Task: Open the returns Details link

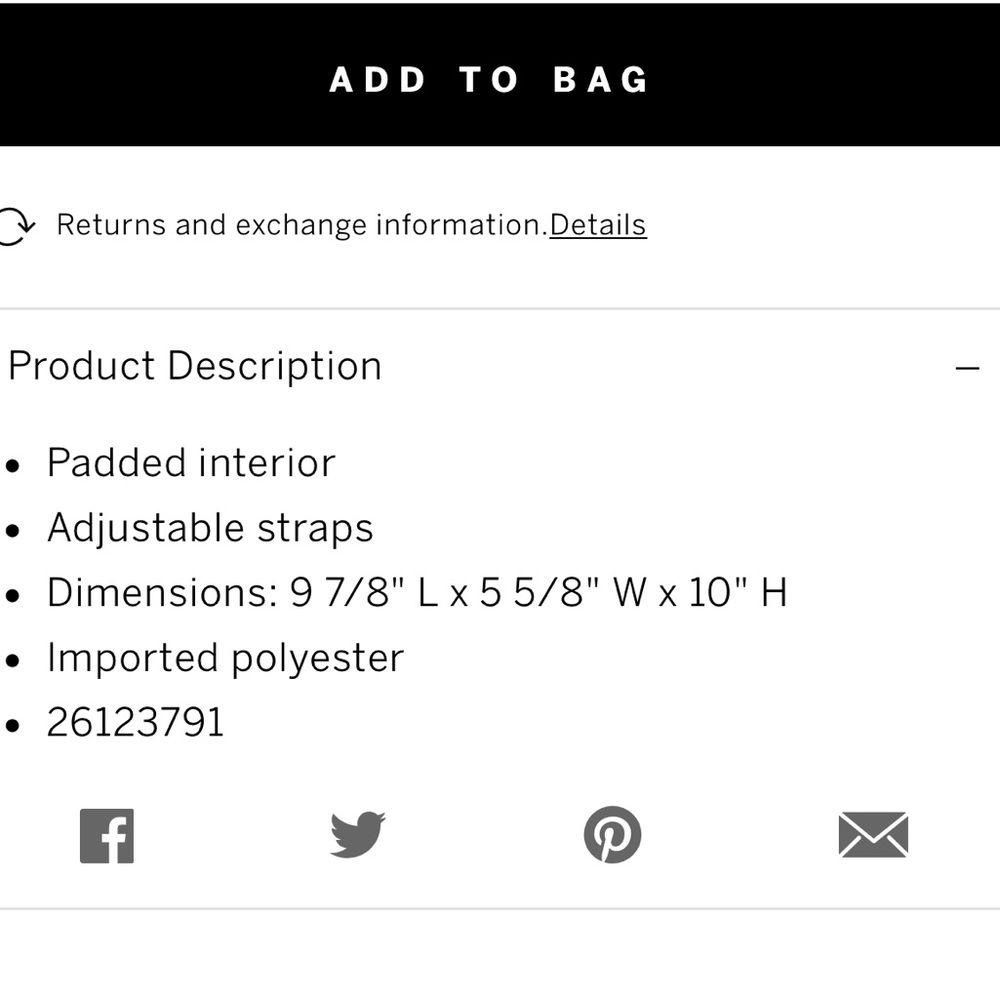Action: click(x=598, y=225)
